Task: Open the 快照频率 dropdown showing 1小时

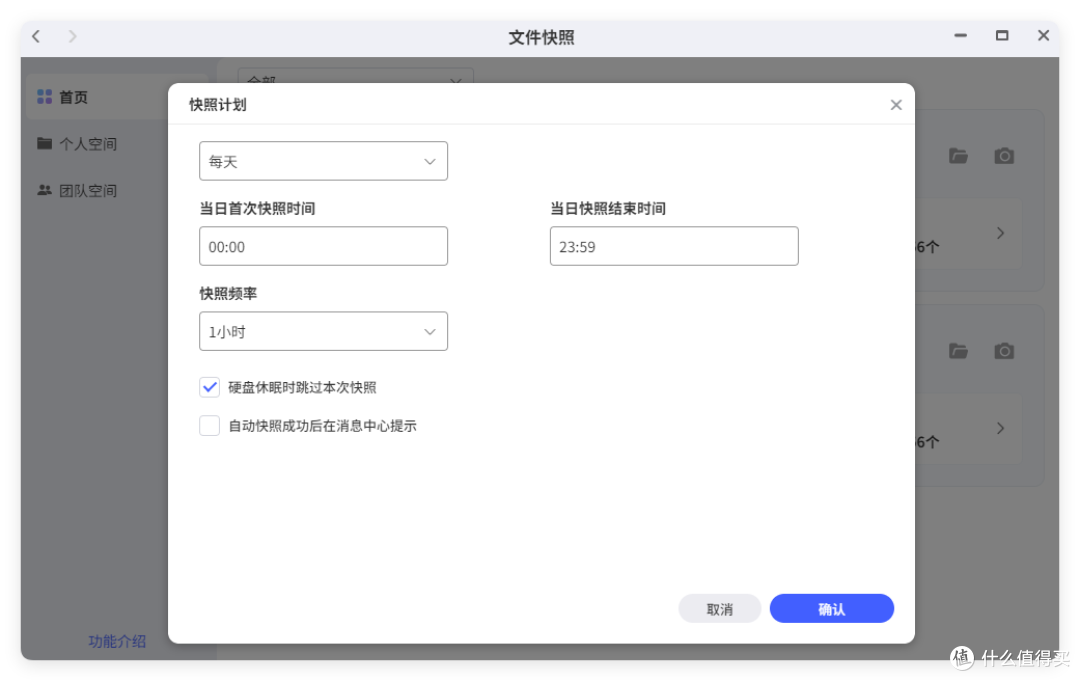Action: (323, 331)
